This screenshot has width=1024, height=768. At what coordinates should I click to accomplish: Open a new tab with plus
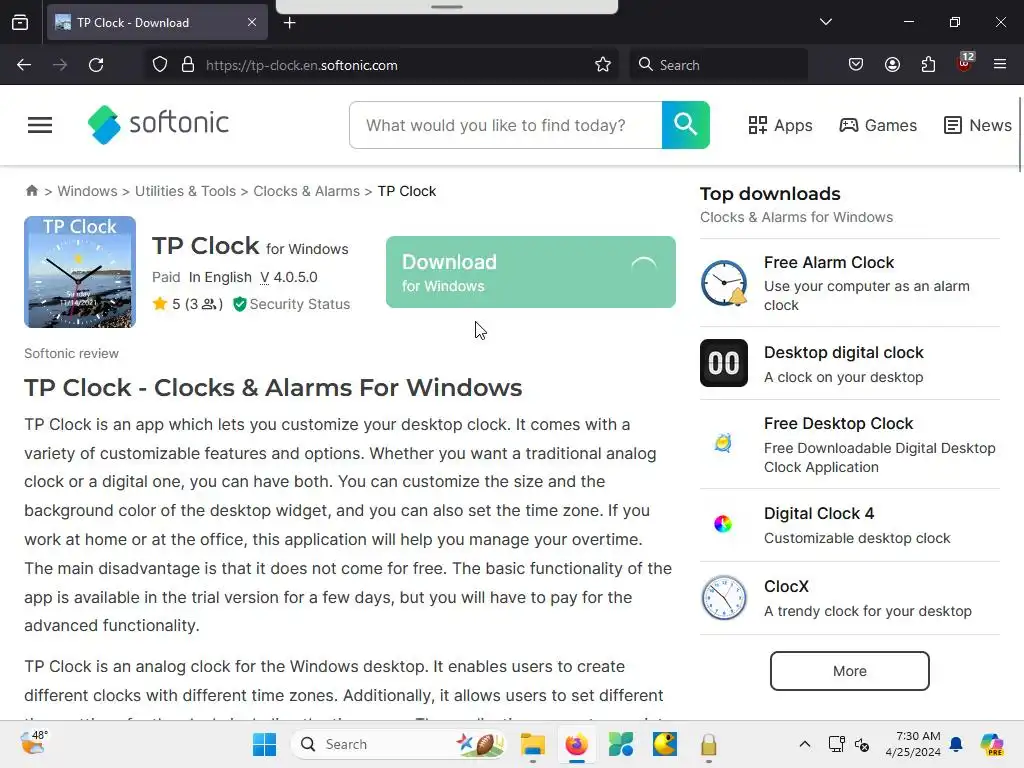tap(290, 23)
